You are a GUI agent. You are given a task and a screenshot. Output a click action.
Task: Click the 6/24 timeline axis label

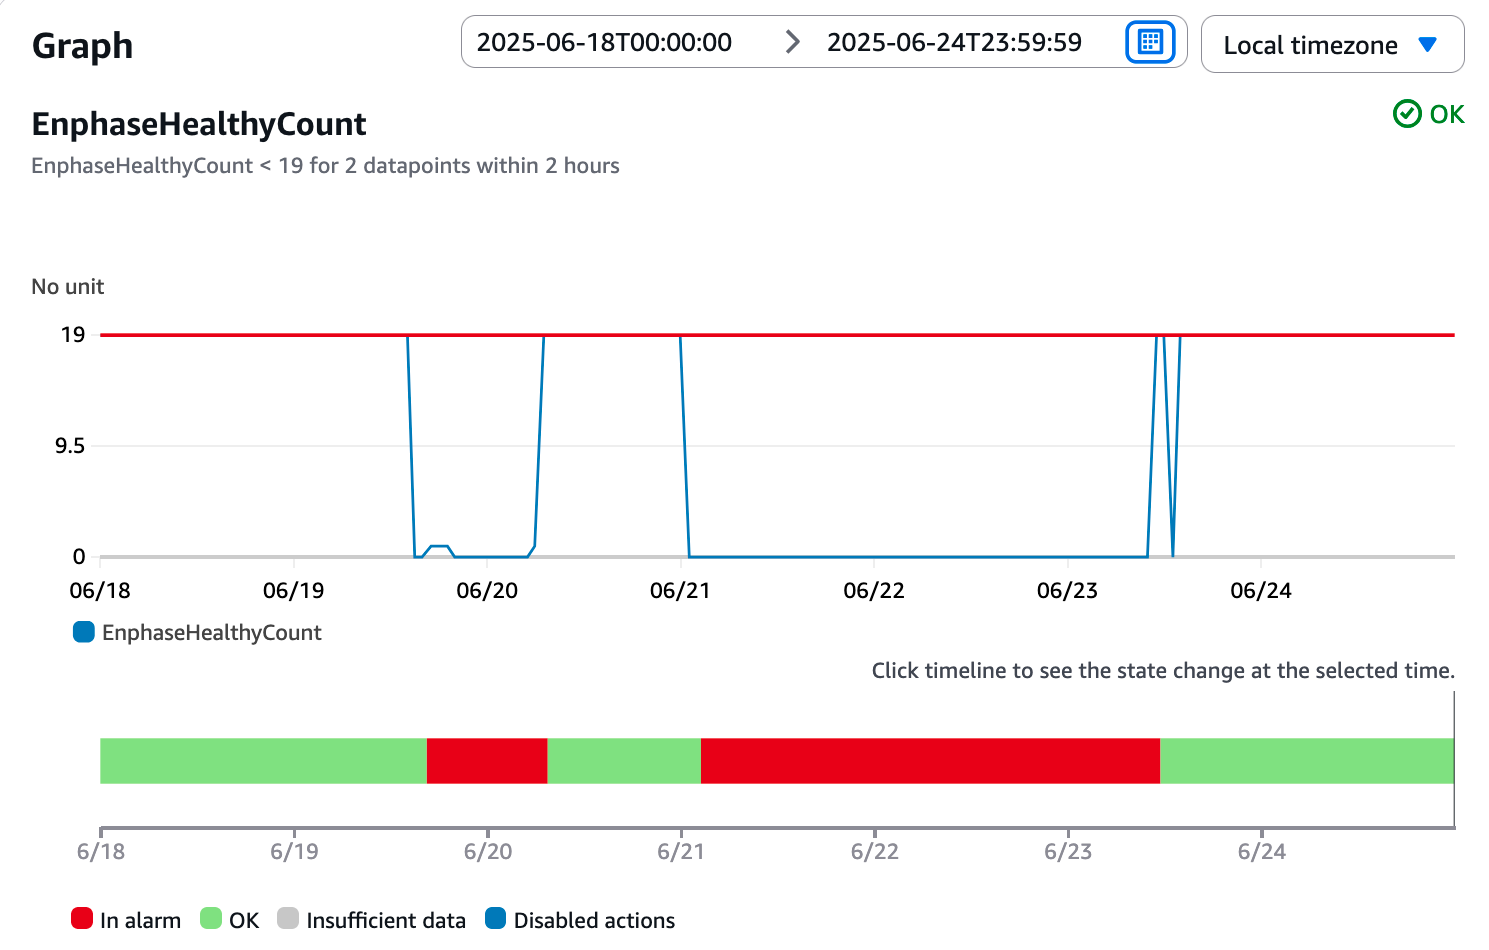pyautogui.click(x=1261, y=852)
